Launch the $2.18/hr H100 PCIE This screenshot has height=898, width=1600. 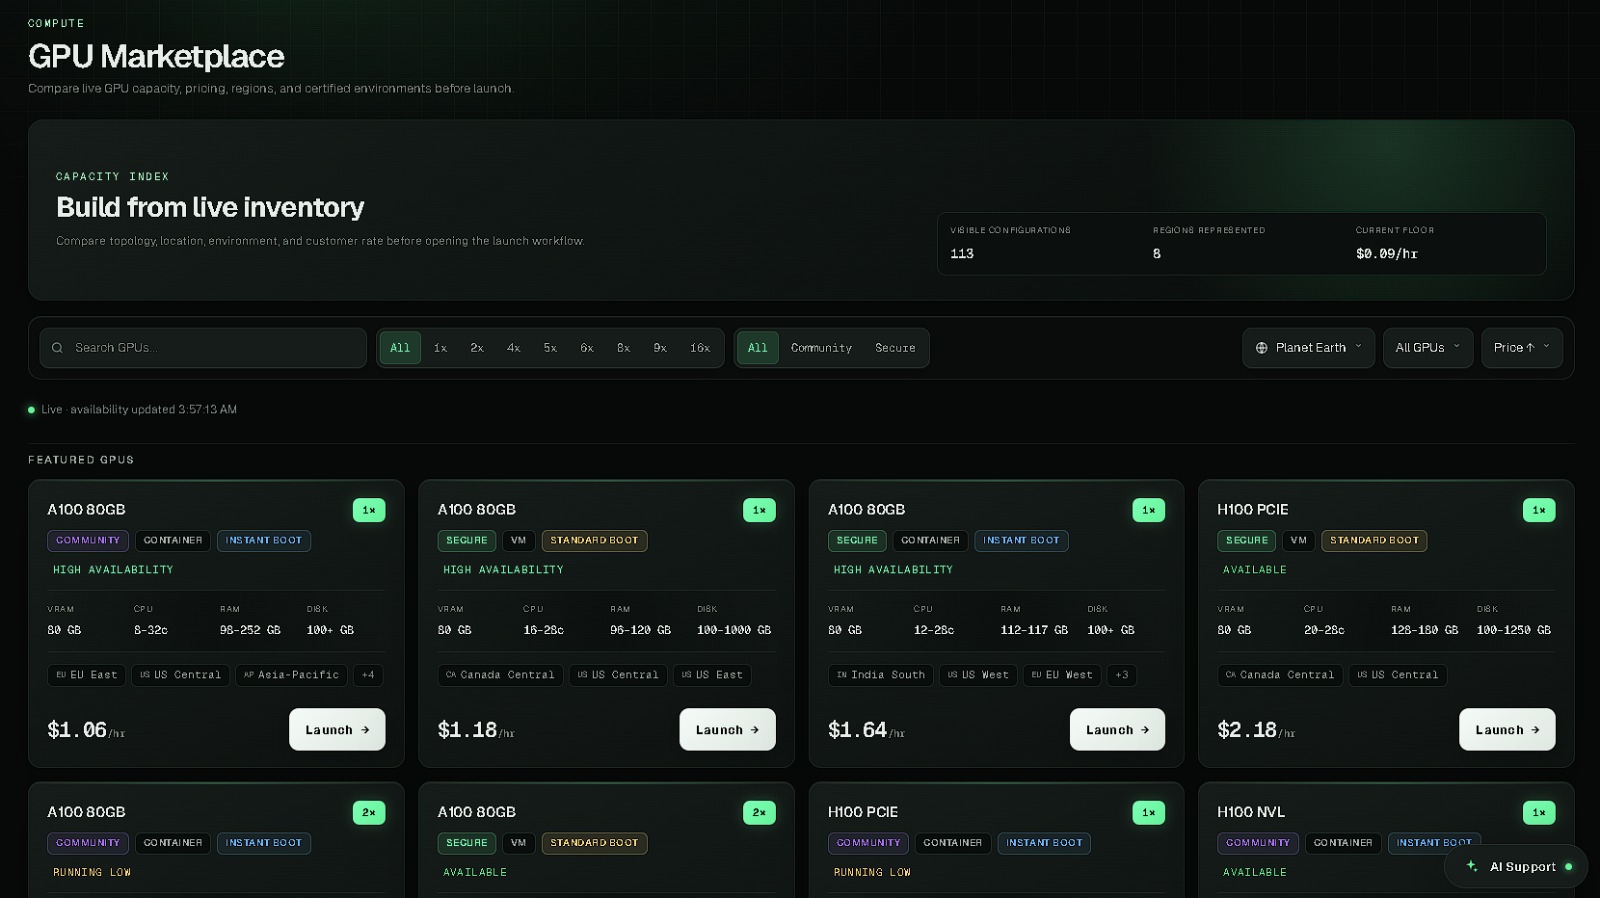1507,730
